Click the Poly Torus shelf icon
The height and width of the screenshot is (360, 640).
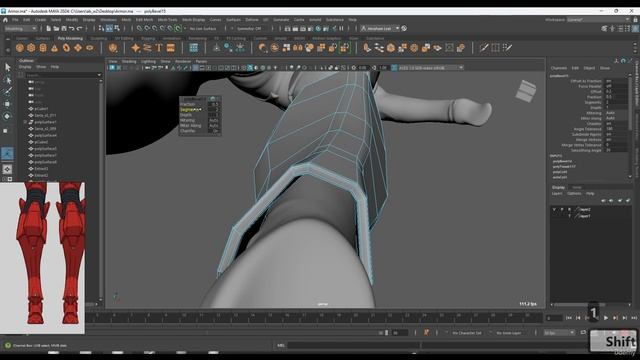(x=66, y=48)
